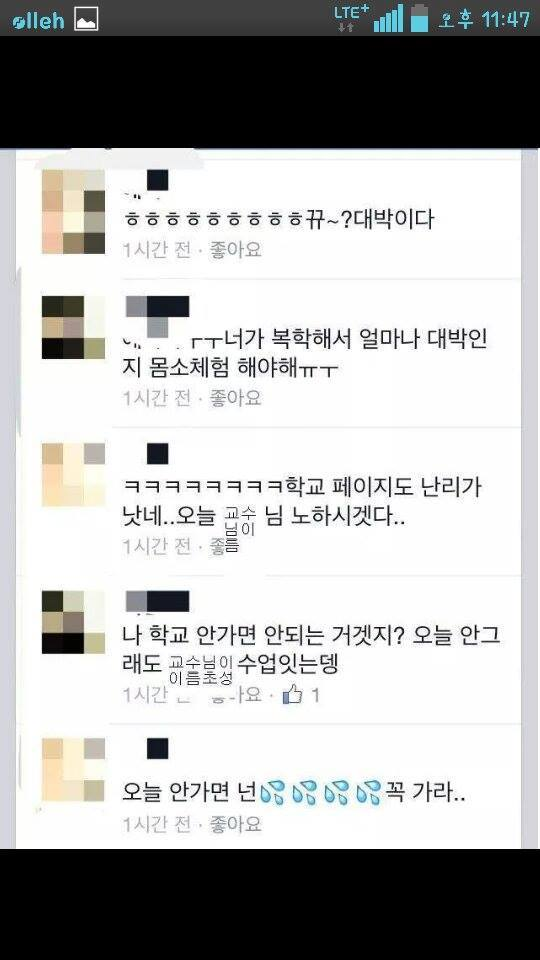Tap the sweat drop emojis in last comment
The image size is (540, 960).
(320, 793)
